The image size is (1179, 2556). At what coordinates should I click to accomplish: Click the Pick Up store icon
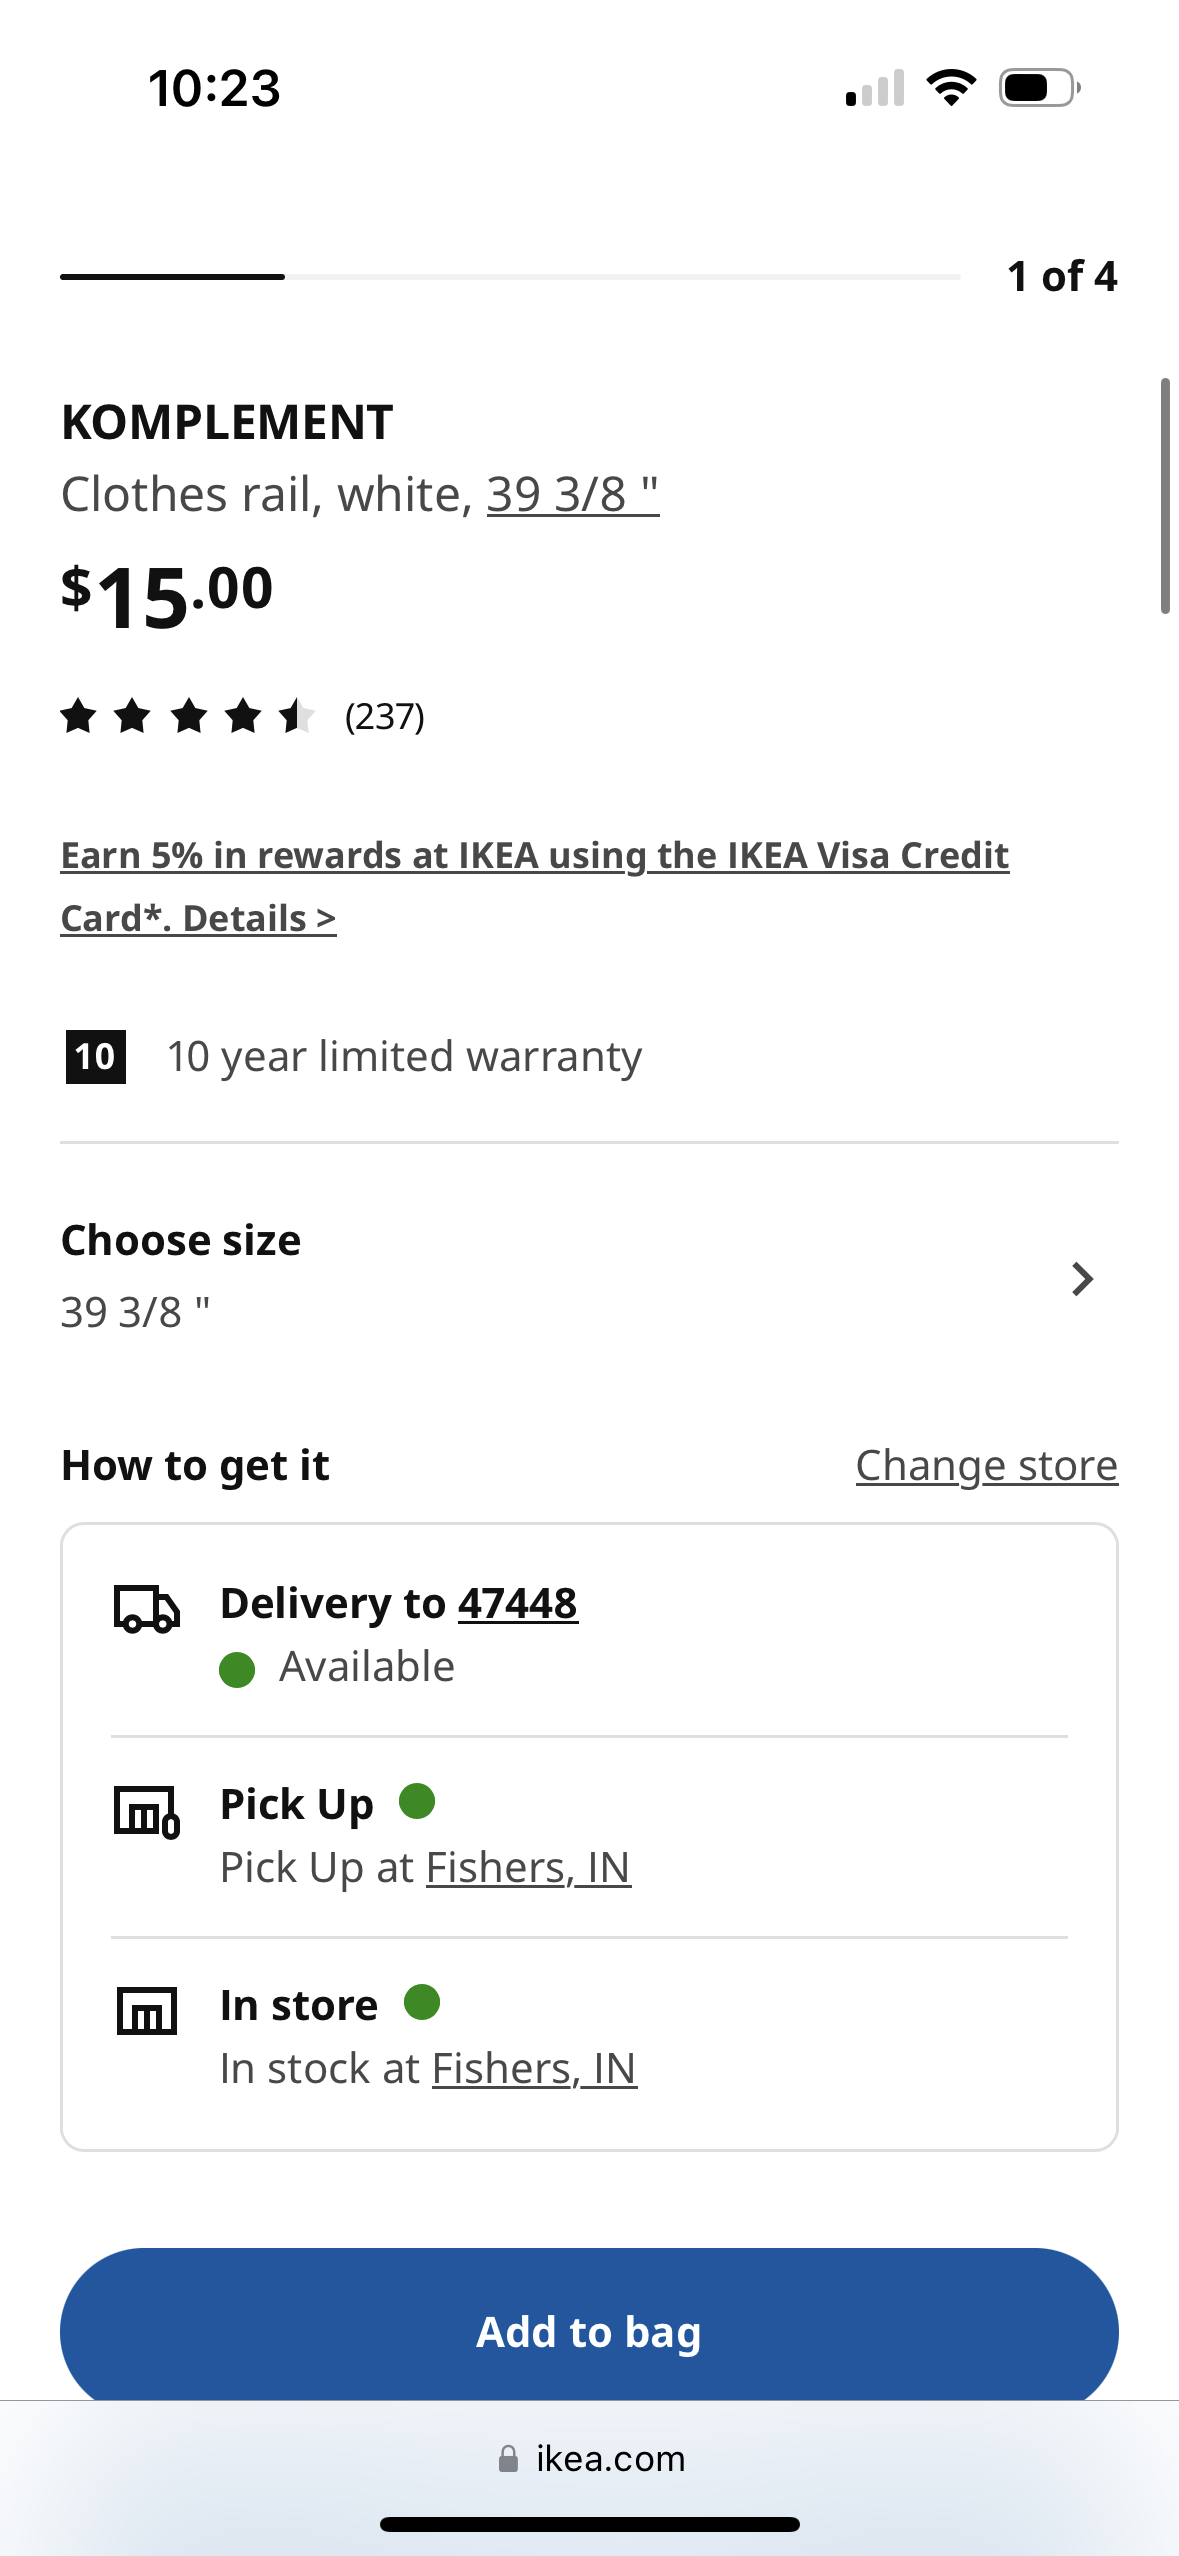146,1811
